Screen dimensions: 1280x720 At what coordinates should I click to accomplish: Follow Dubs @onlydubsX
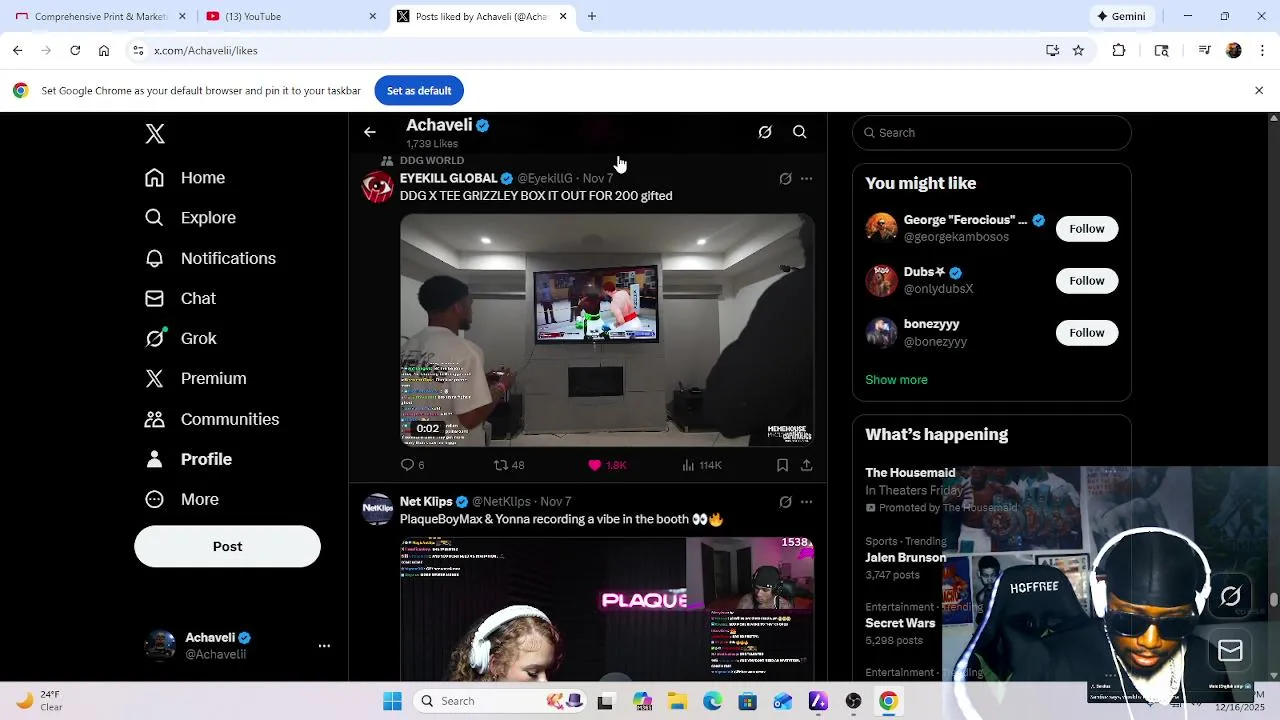click(x=1087, y=281)
